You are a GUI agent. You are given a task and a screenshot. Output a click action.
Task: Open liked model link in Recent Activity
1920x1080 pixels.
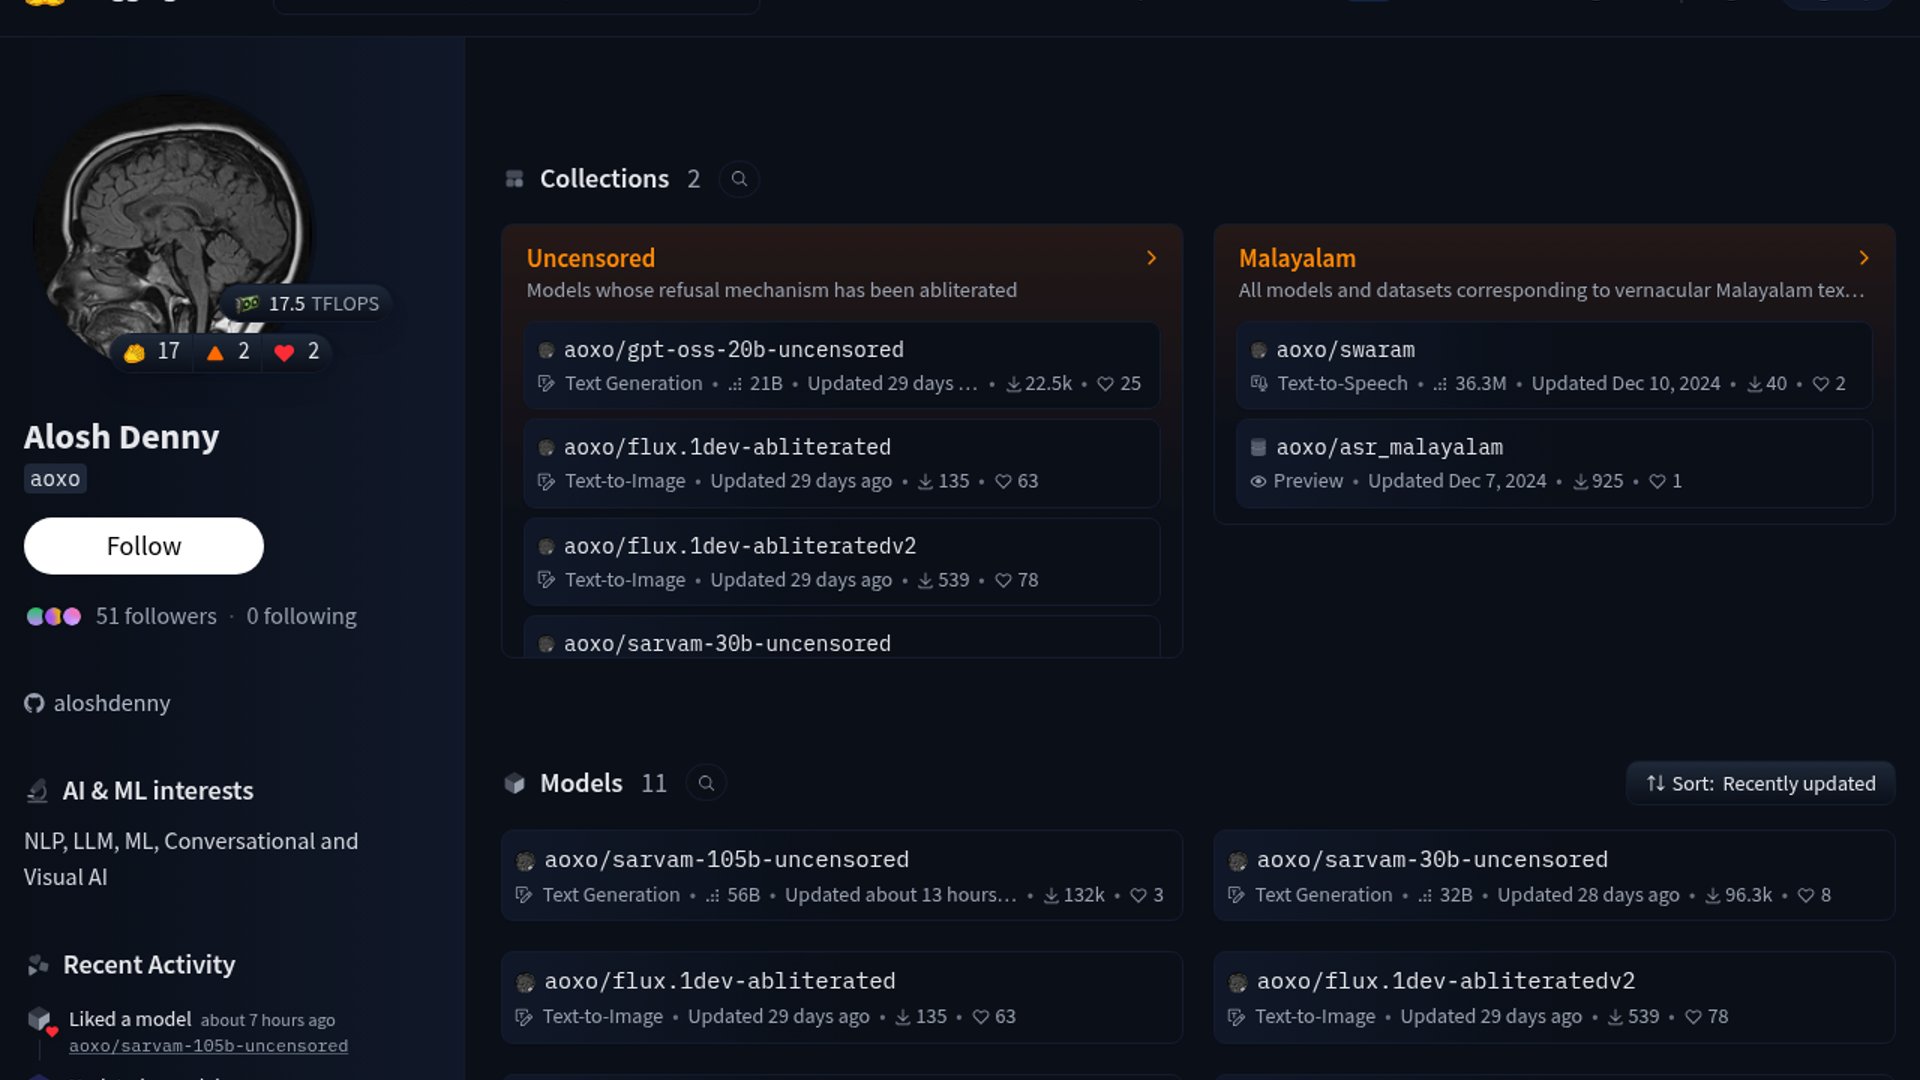208,1046
